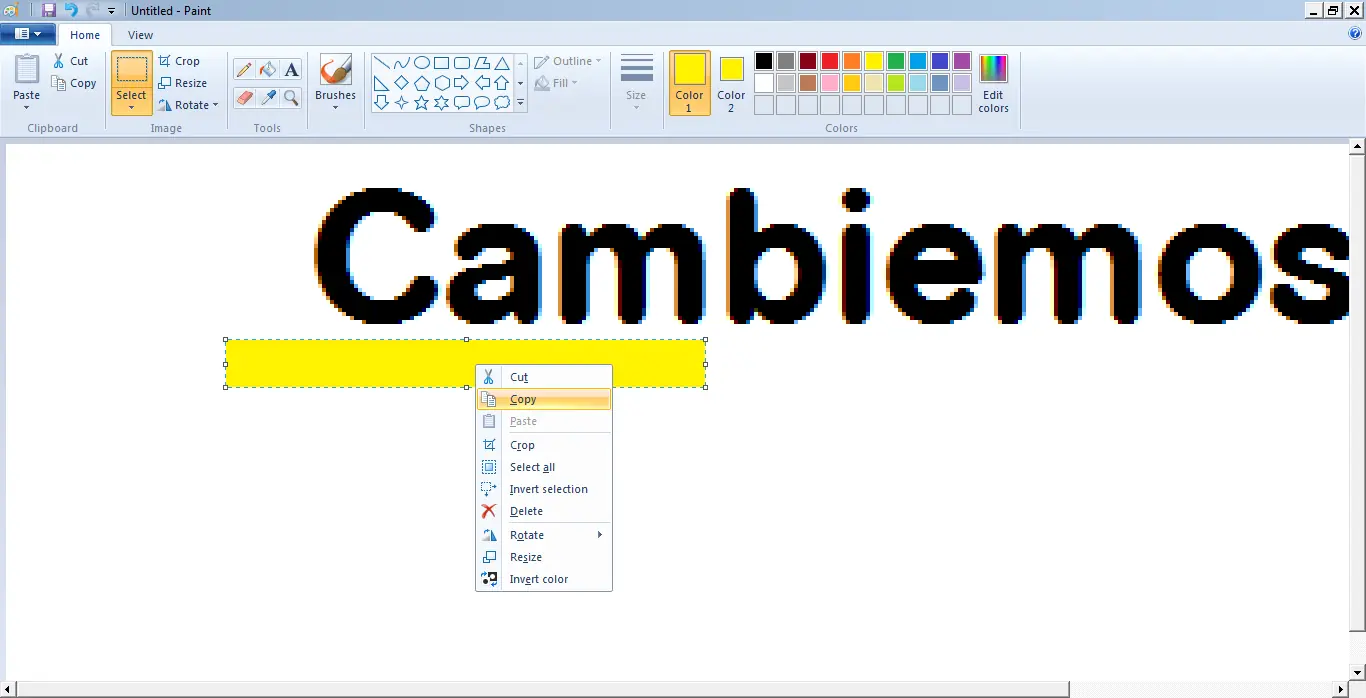Choose Select all in context menu

545,467
